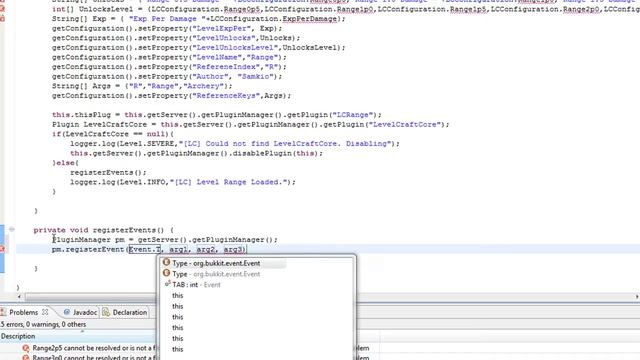Collapse the registerEvents() method fold marker
The height and width of the screenshot is (360, 640).
12,230
